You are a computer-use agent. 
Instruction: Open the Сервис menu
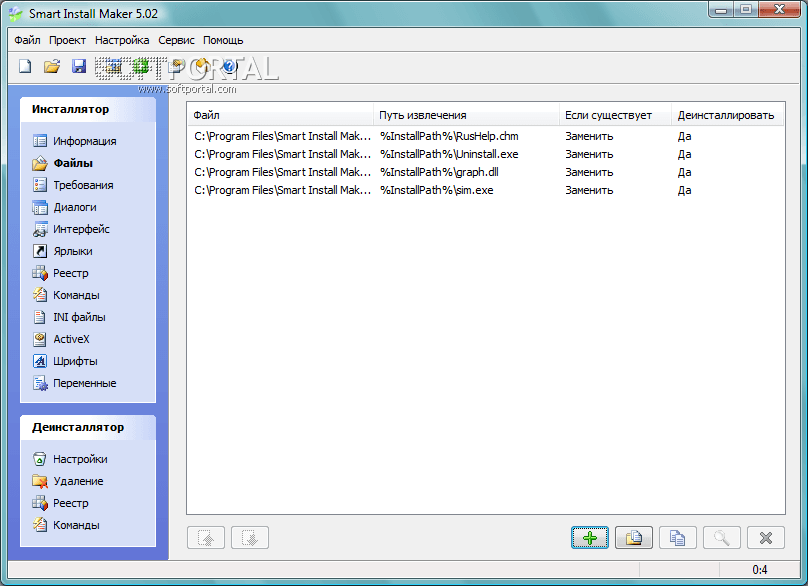pyautogui.click(x=176, y=40)
